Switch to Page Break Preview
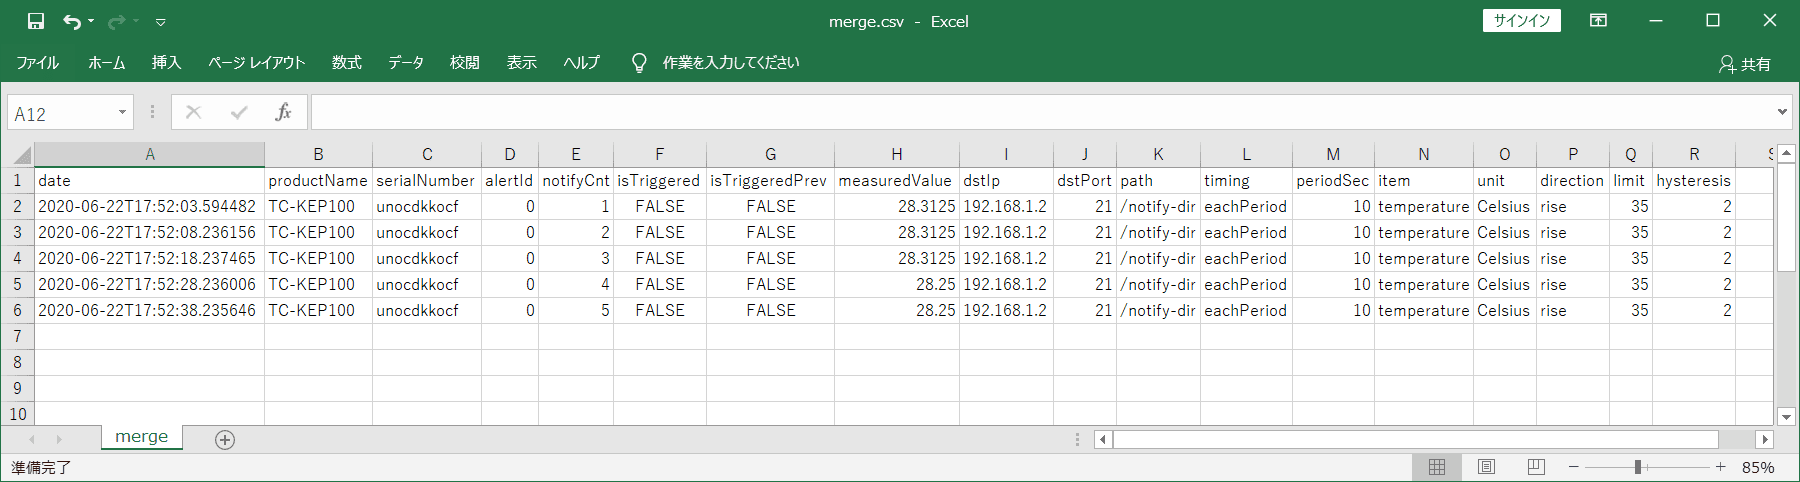 pos(1536,467)
